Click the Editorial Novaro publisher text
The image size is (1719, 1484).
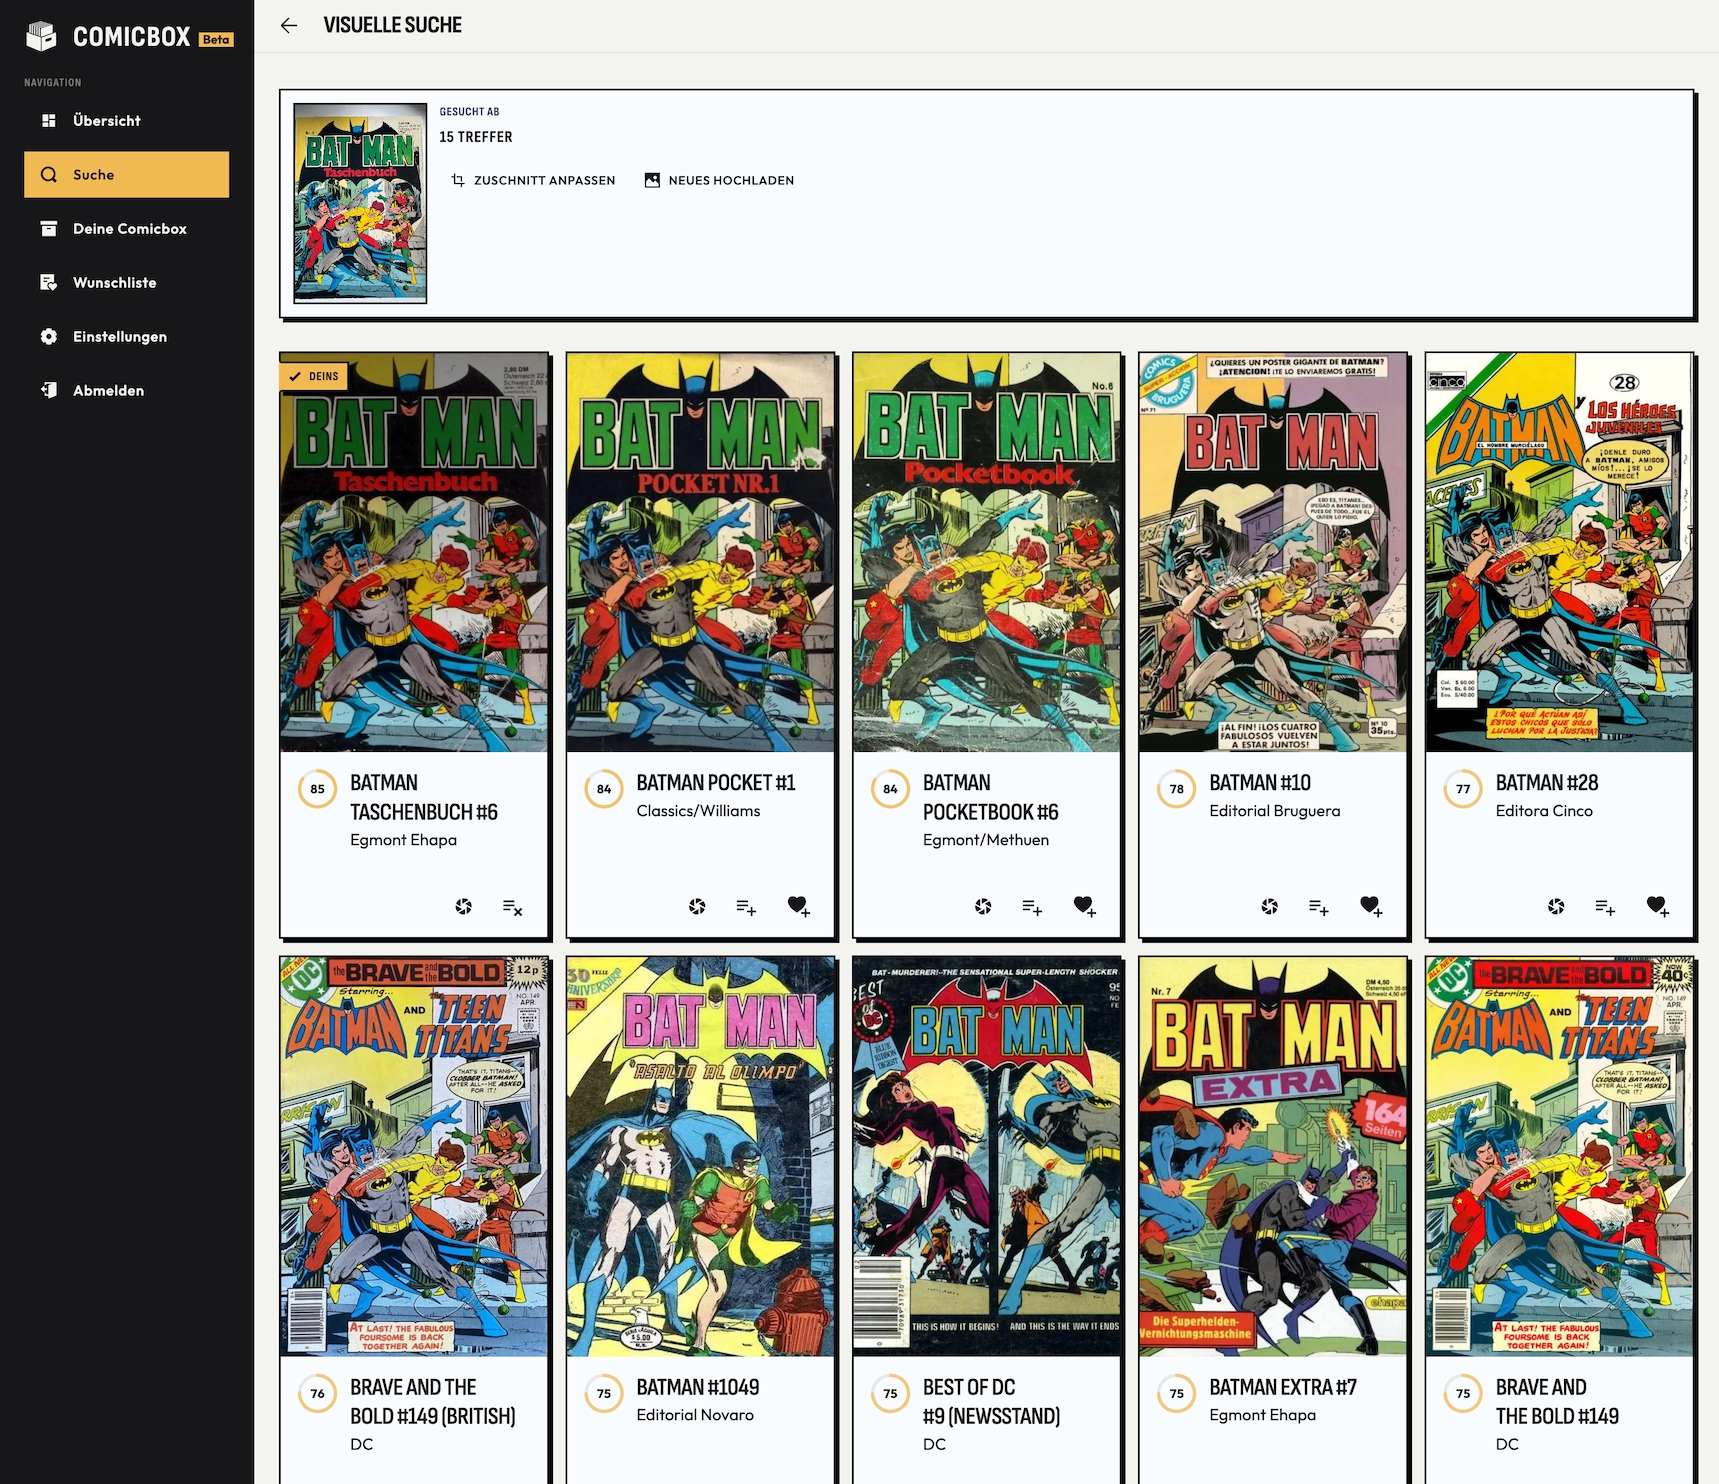coord(695,1416)
